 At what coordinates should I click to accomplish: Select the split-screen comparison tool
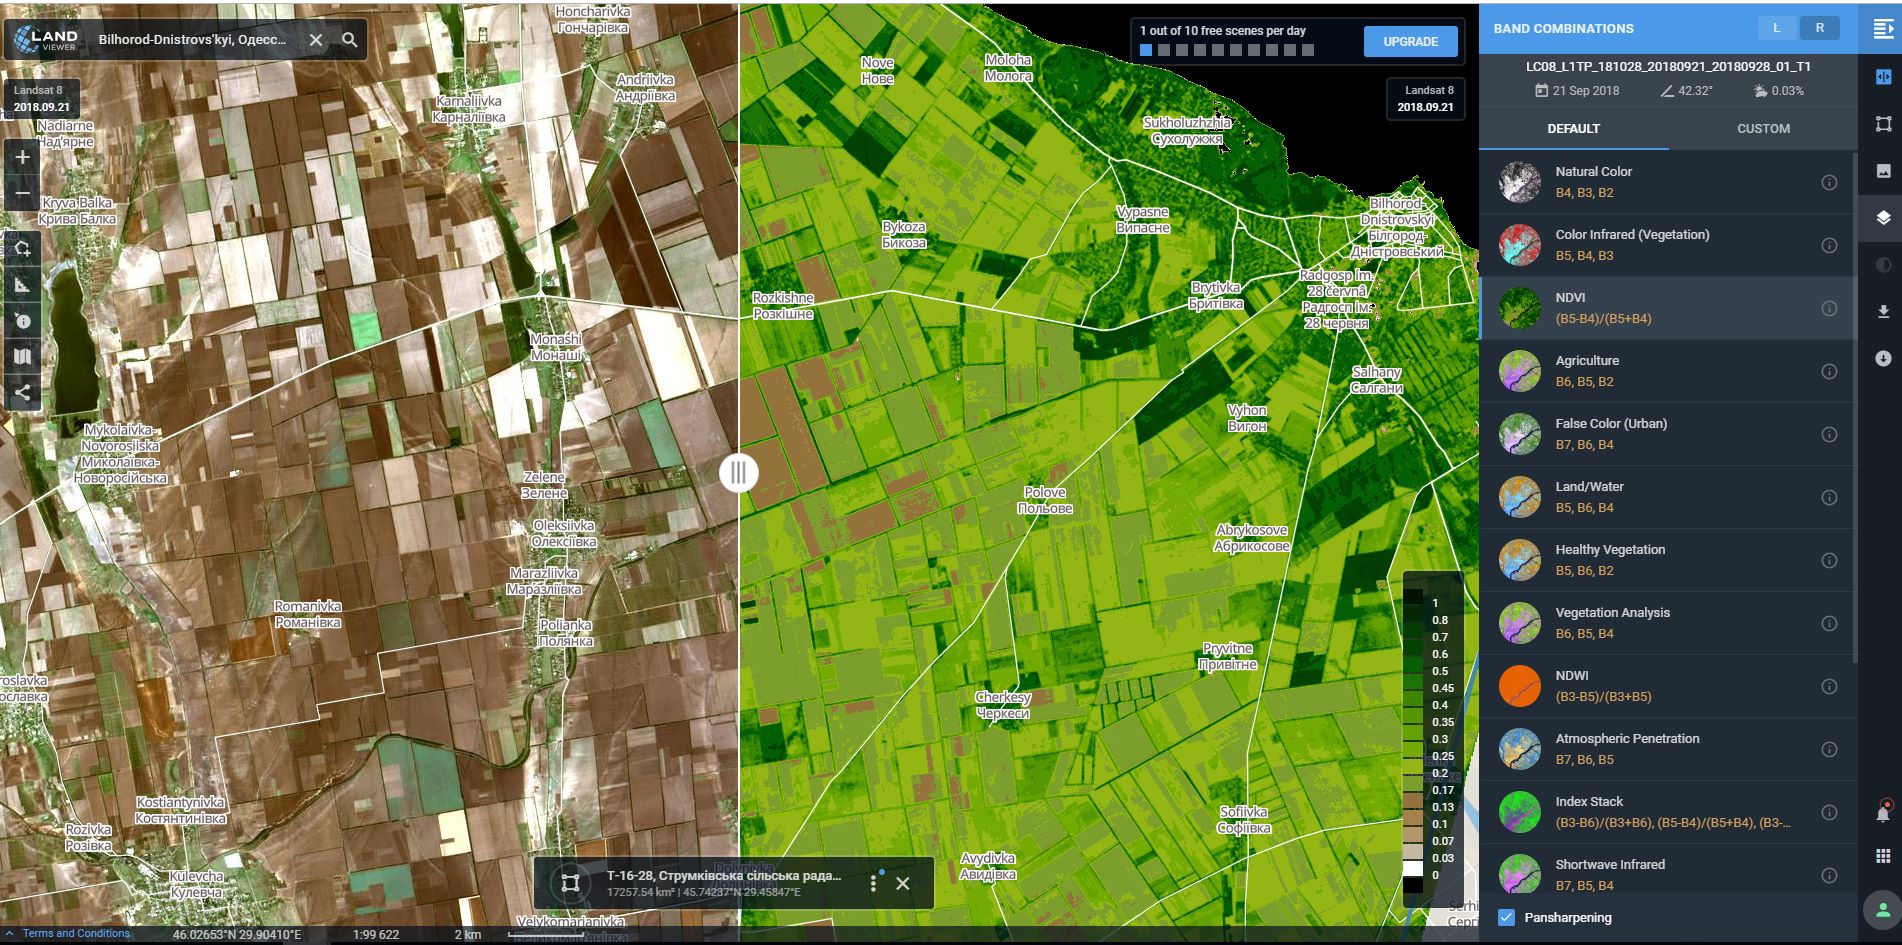(1884, 75)
